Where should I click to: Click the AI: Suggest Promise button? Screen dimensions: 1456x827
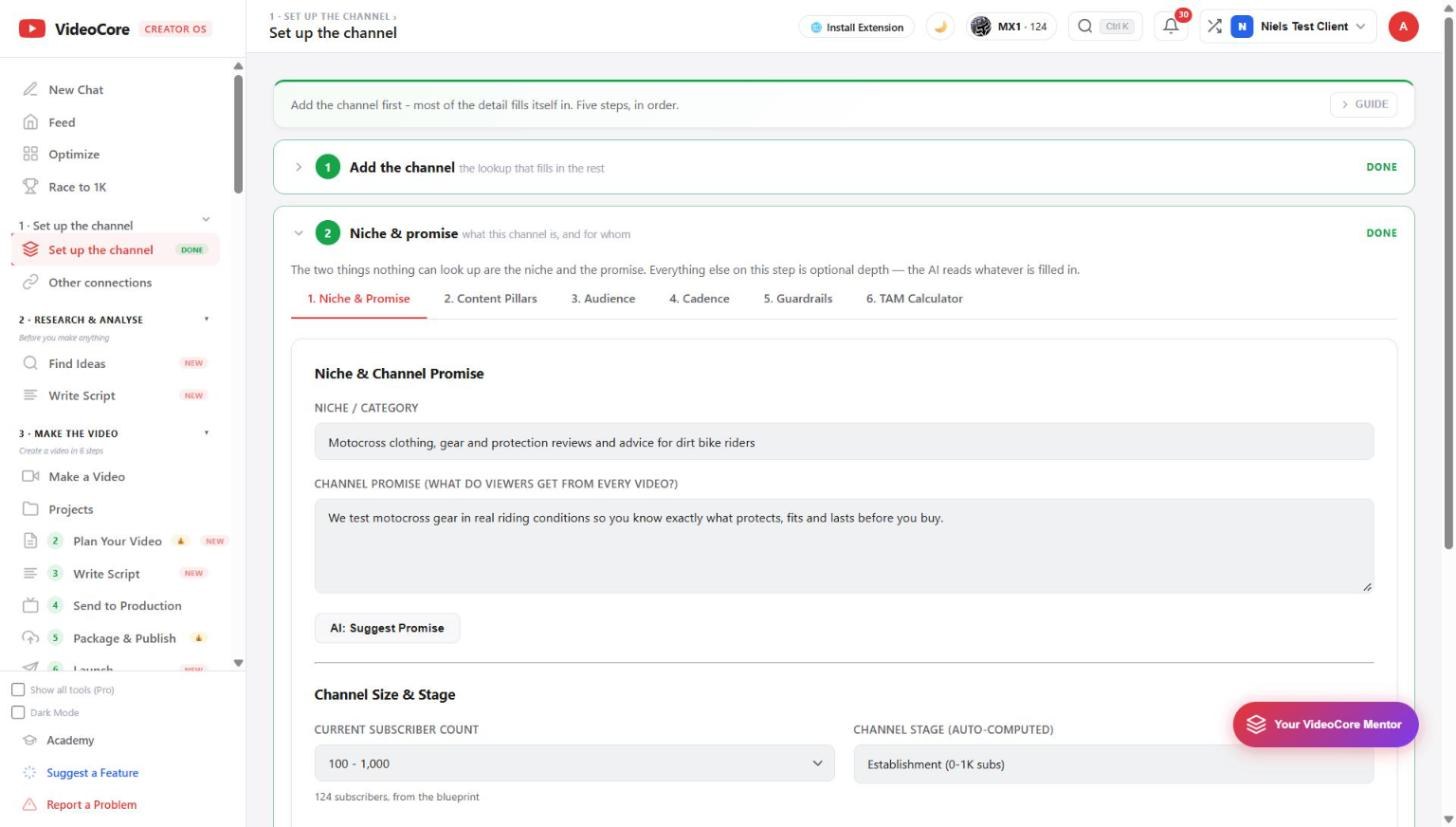387,628
